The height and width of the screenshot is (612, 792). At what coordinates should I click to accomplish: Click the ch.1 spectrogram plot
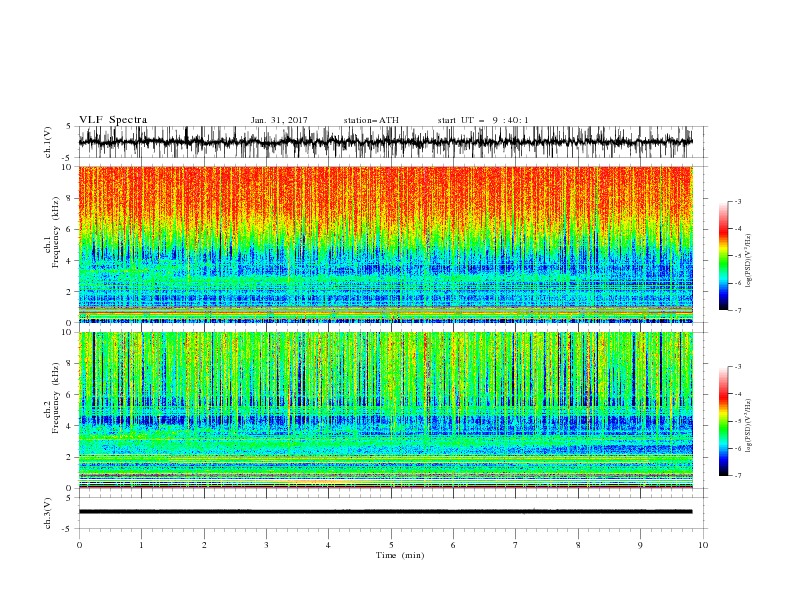pyautogui.click(x=386, y=244)
